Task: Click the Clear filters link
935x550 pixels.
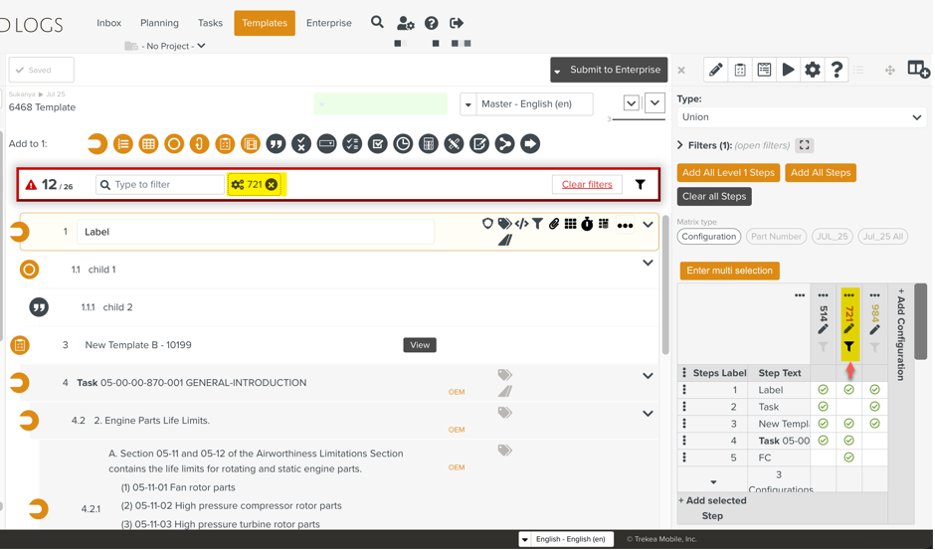Action: (587, 185)
